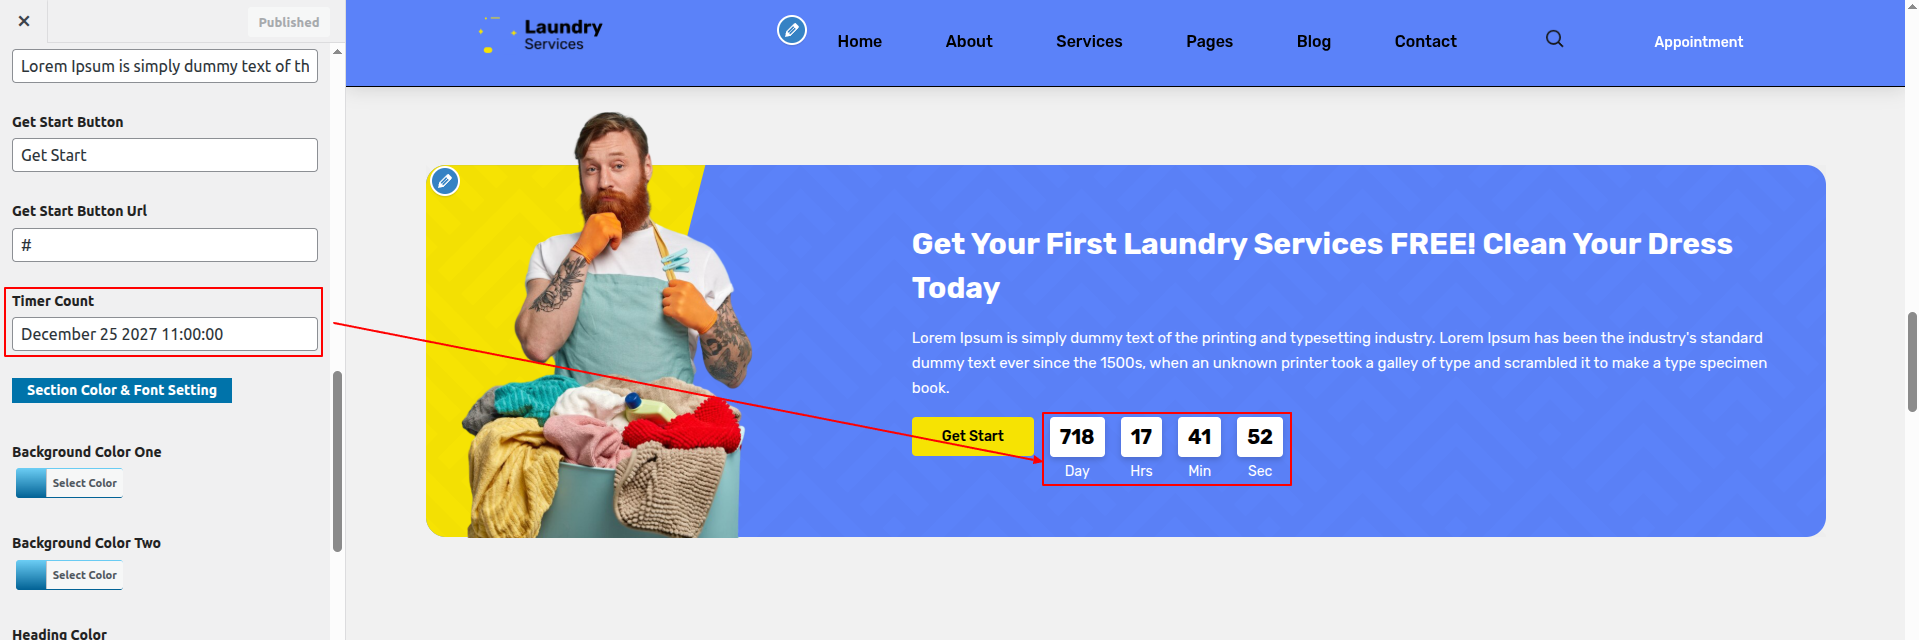Image resolution: width=1919 pixels, height=640 pixels.
Task: Select Color for Background Color Two
Action: point(69,575)
